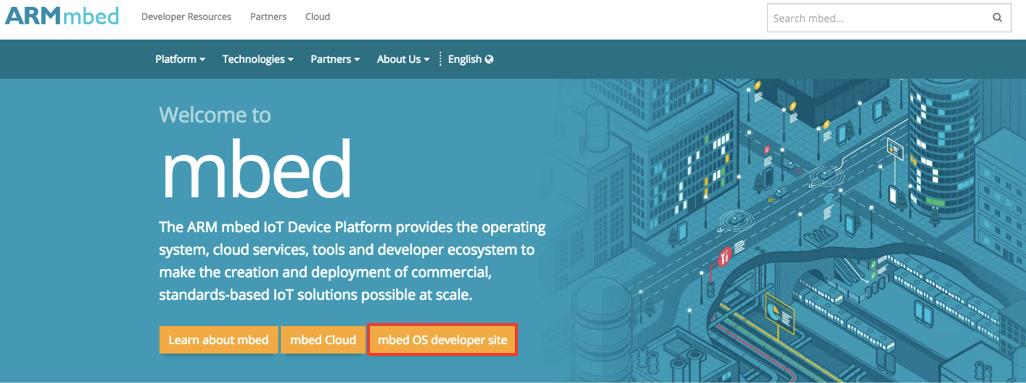Click the dotted divider before English
Viewport: 1026px width, 383px height.
coord(440,59)
